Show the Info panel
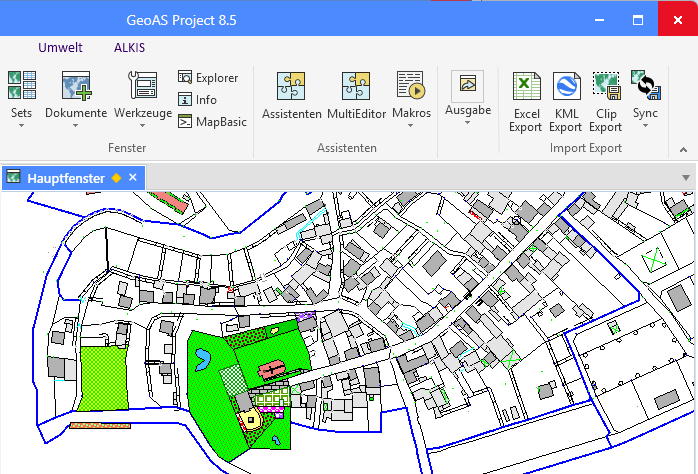The width and height of the screenshot is (698, 474). pos(198,100)
